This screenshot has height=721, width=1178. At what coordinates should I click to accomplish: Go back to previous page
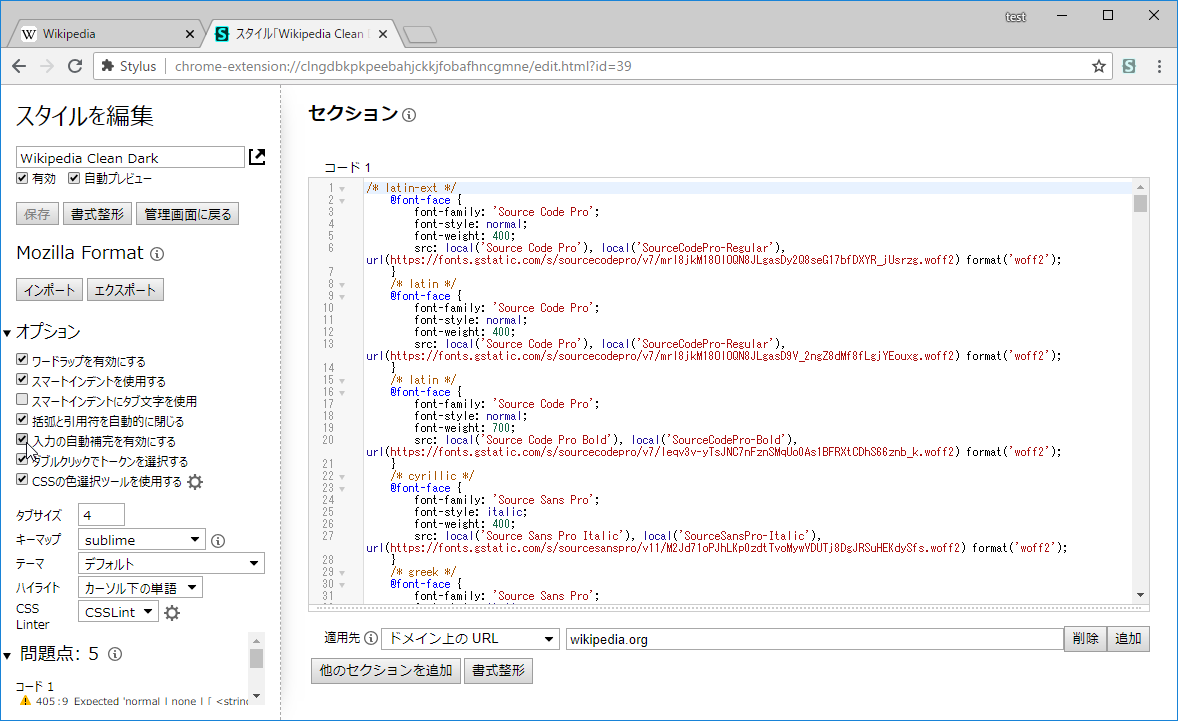[20, 66]
